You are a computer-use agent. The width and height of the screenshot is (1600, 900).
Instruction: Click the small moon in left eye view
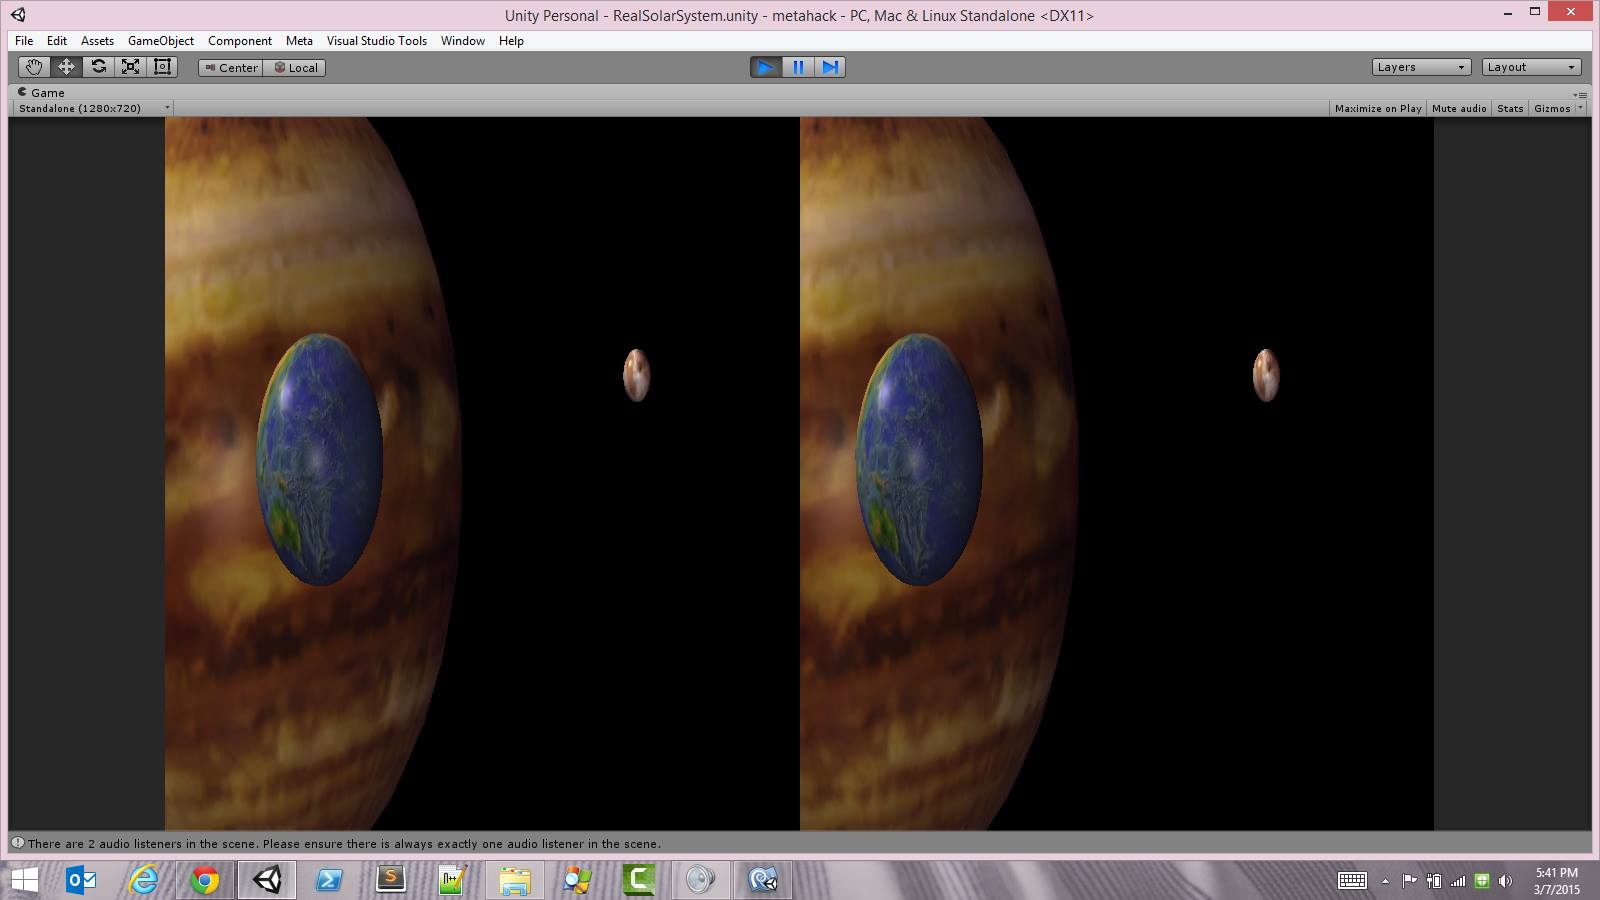pyautogui.click(x=636, y=375)
